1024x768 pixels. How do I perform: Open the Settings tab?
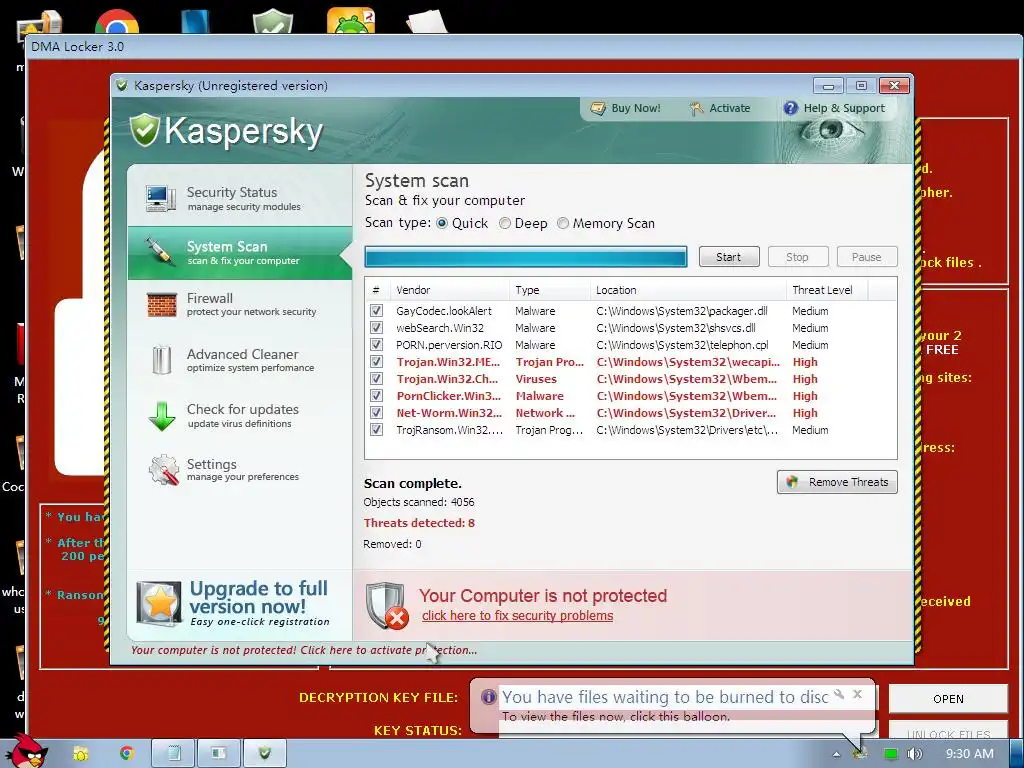tap(240, 470)
